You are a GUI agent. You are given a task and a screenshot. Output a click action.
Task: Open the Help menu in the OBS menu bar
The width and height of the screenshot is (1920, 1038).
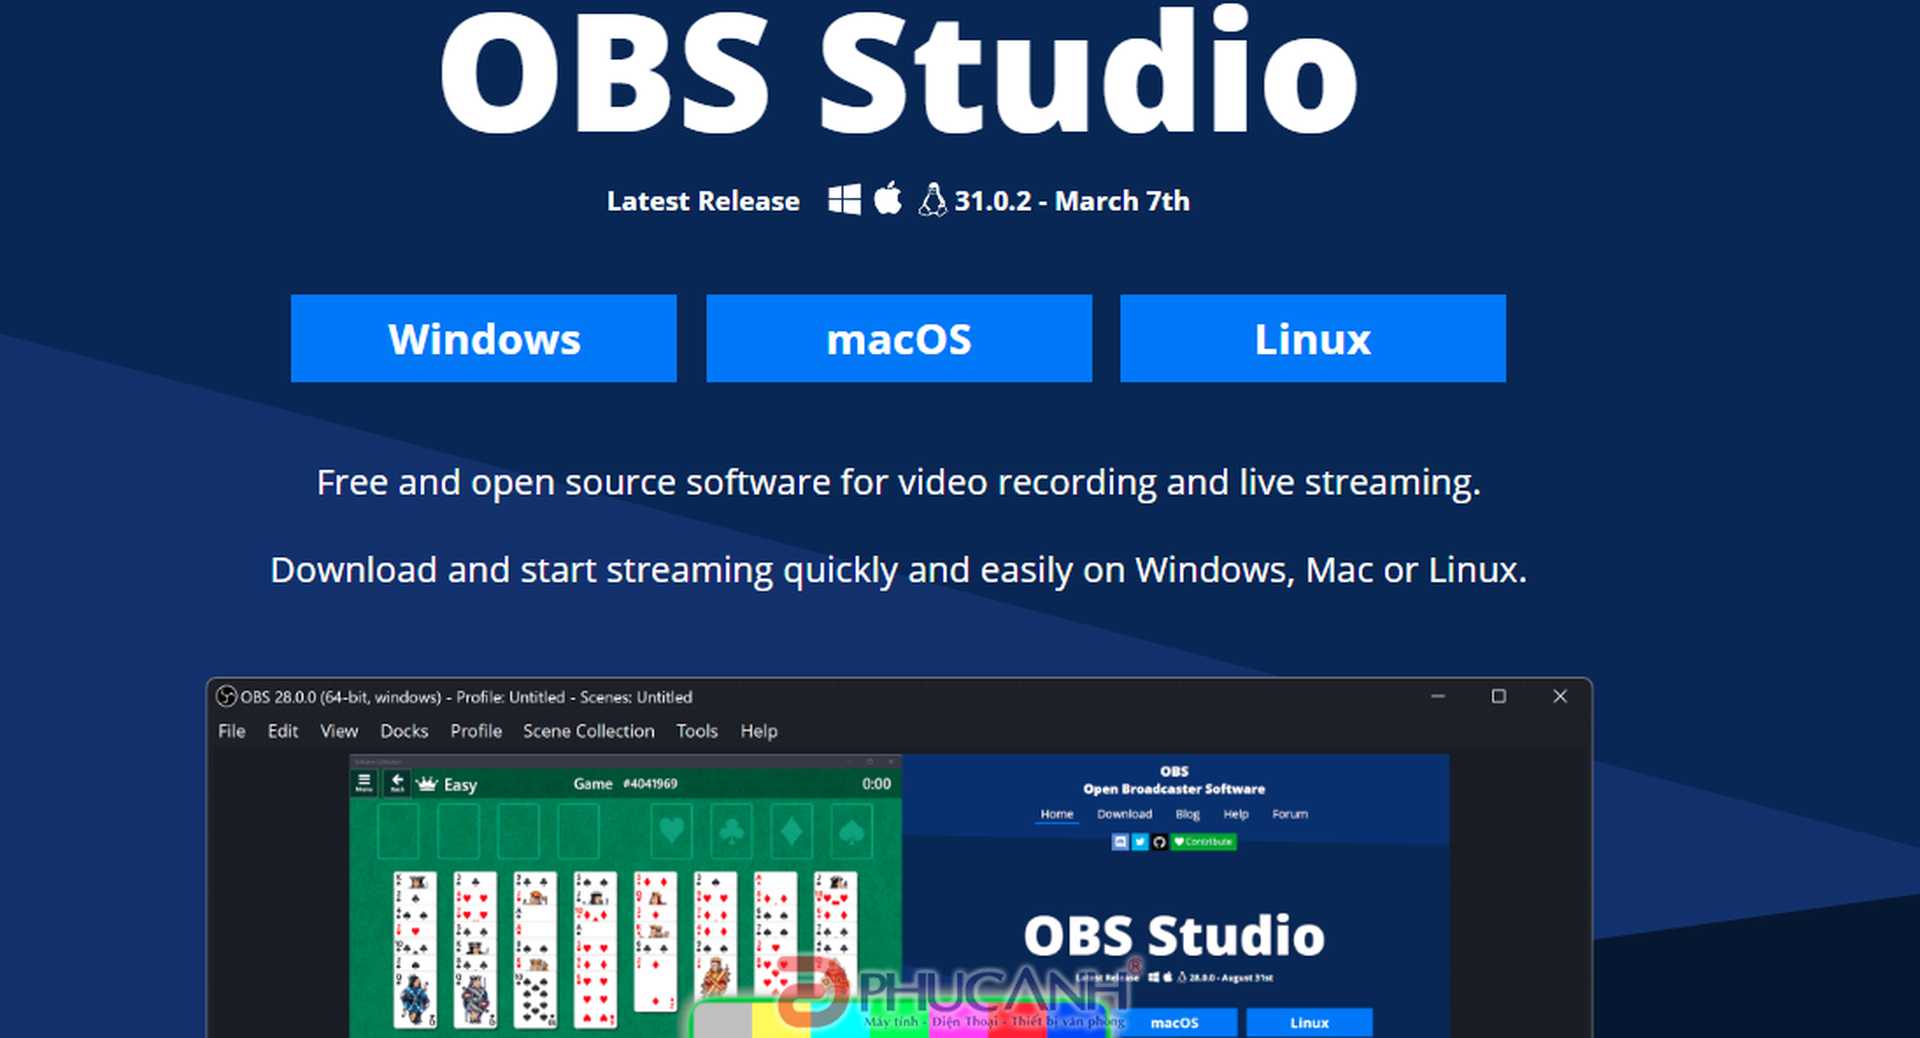(759, 731)
